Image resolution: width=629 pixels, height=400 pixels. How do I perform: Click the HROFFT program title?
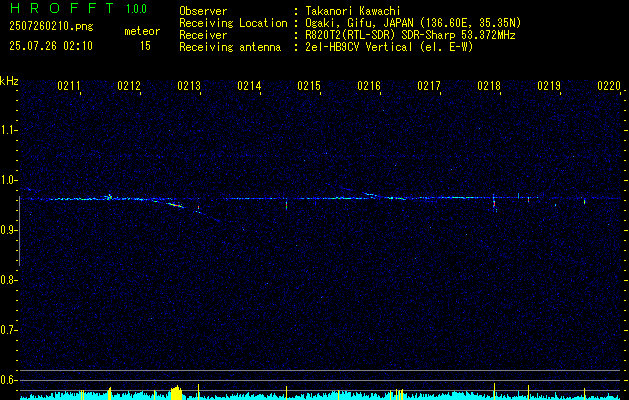(x=62, y=8)
